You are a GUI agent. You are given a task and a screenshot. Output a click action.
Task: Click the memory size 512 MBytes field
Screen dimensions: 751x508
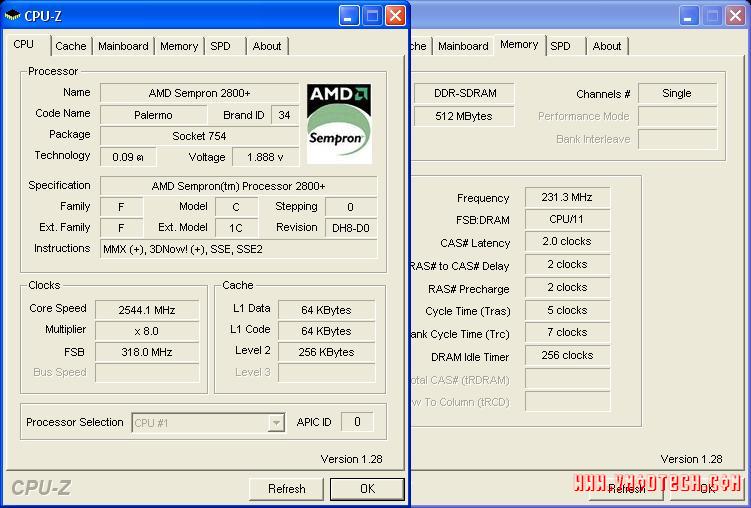[464, 116]
